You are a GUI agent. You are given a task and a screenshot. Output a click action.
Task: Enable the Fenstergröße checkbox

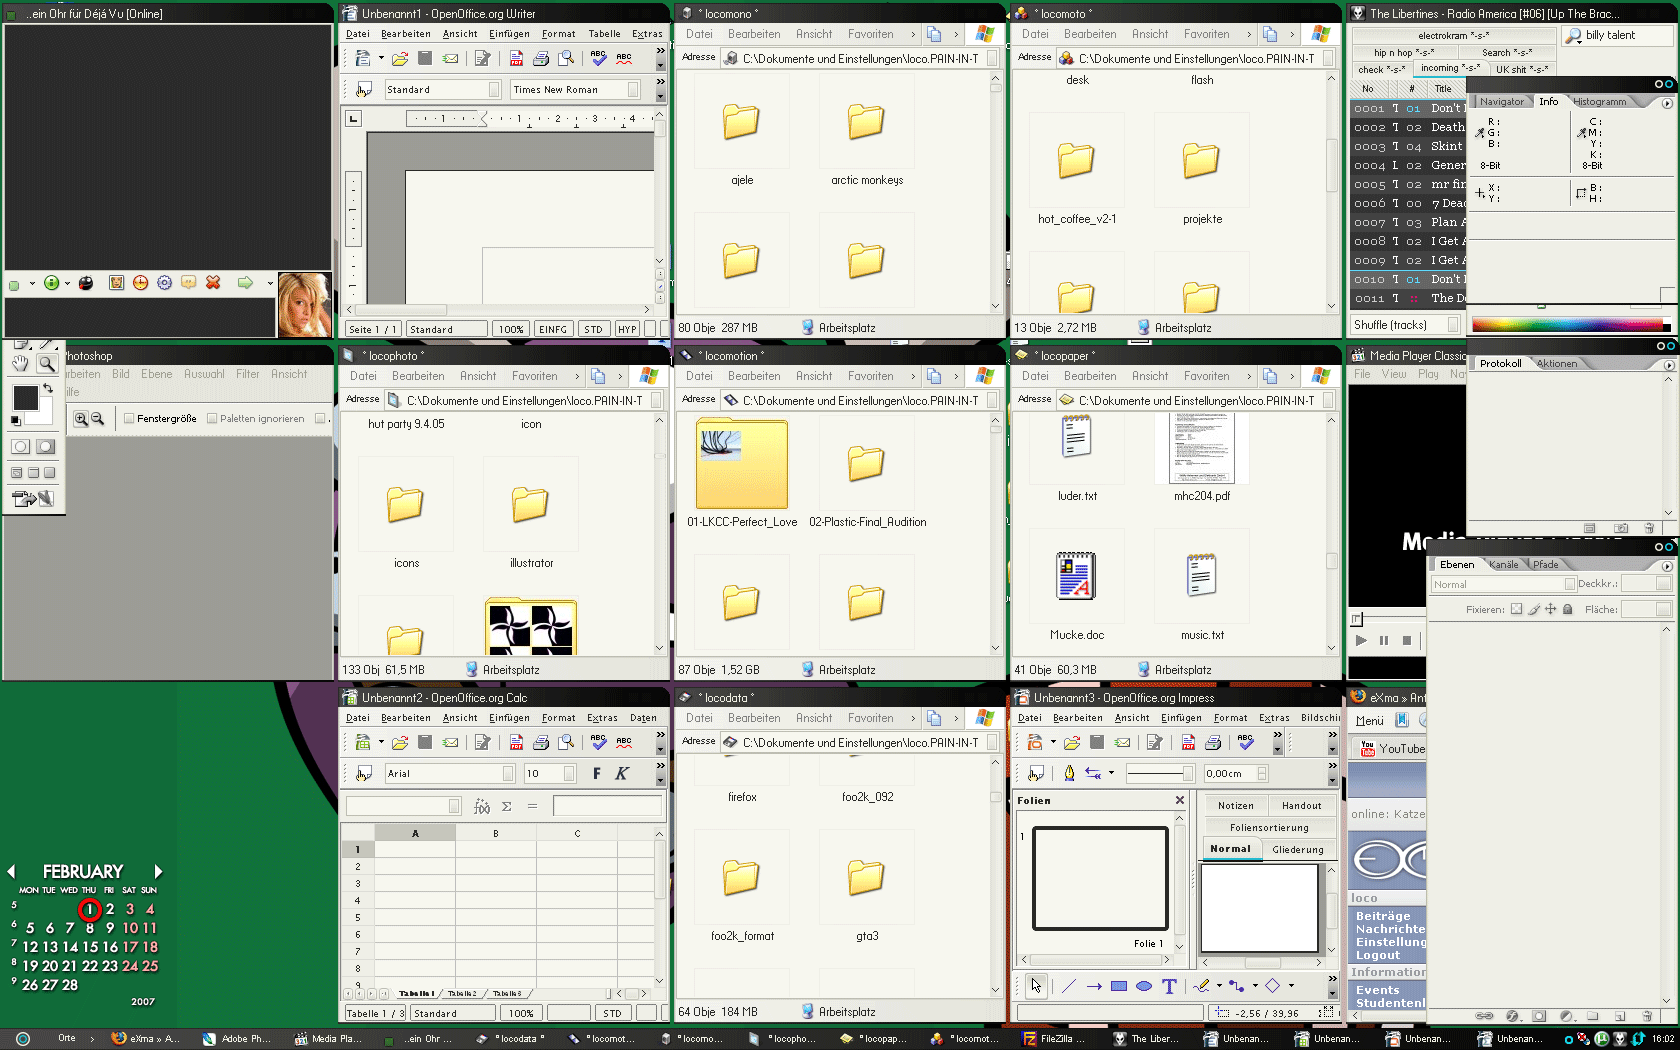(x=129, y=419)
